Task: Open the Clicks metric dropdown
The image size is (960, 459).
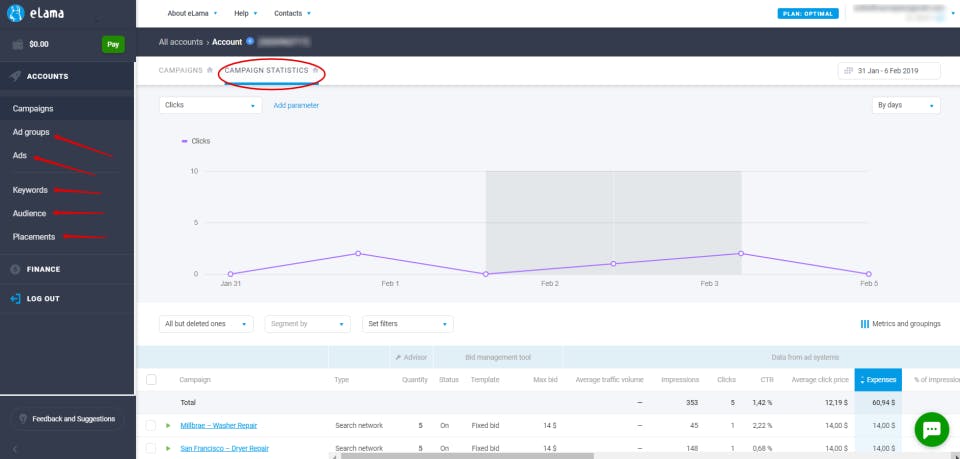Action: point(210,105)
